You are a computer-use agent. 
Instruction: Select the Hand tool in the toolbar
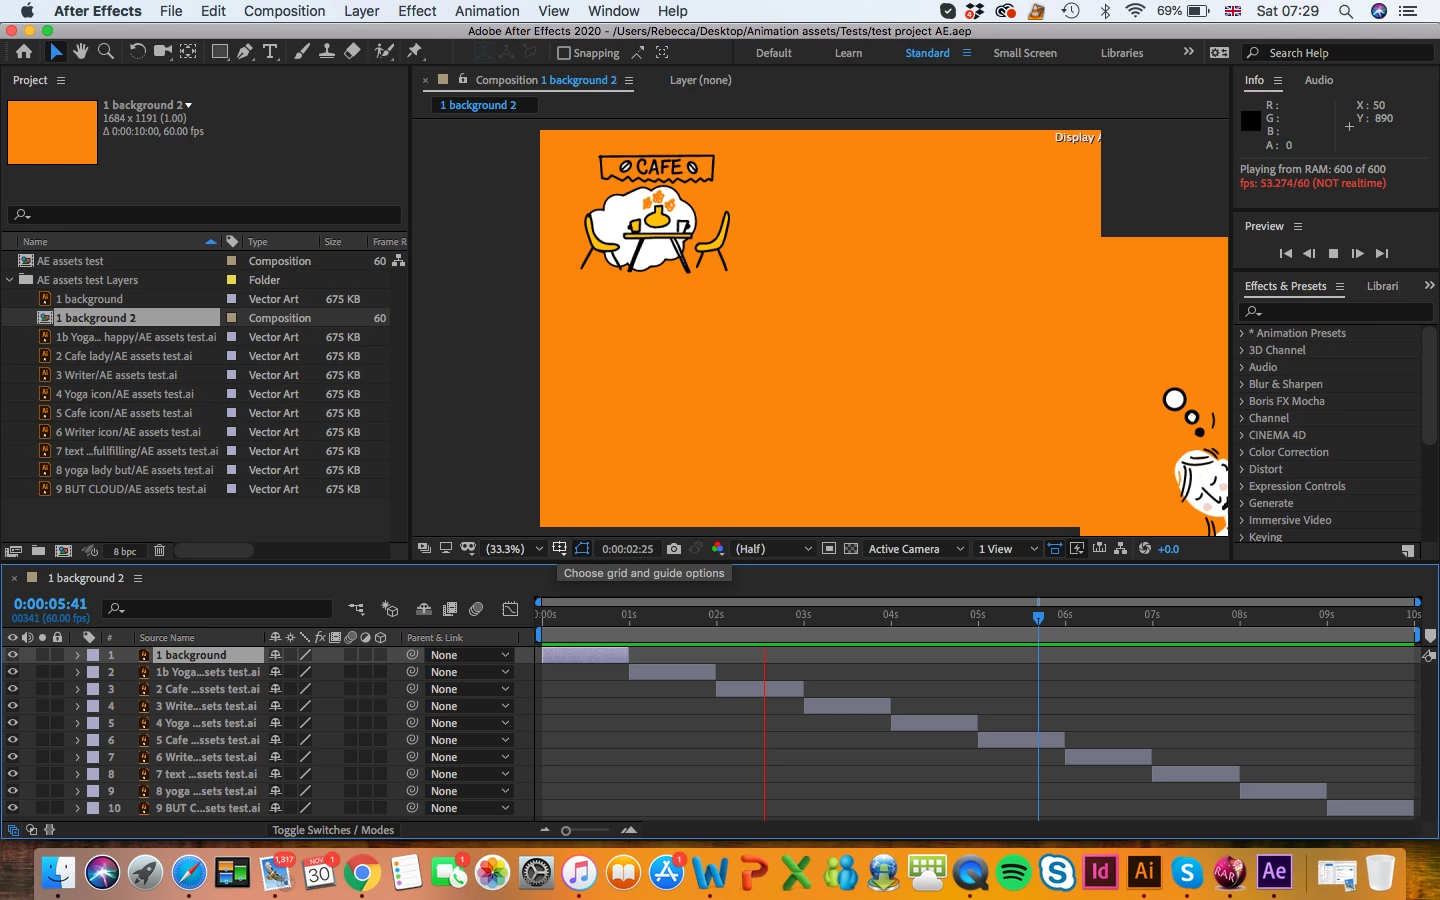(x=81, y=52)
